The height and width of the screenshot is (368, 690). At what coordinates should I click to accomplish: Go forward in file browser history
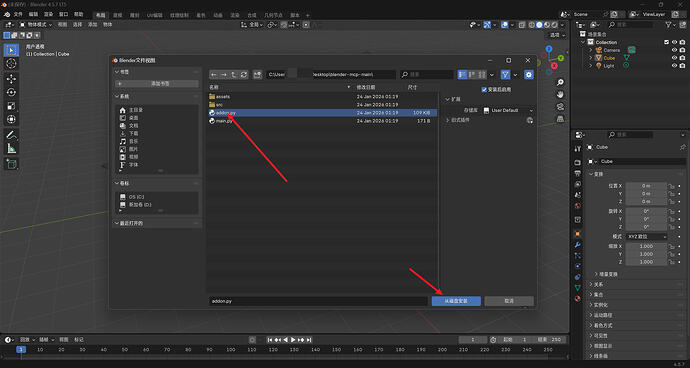coord(224,75)
